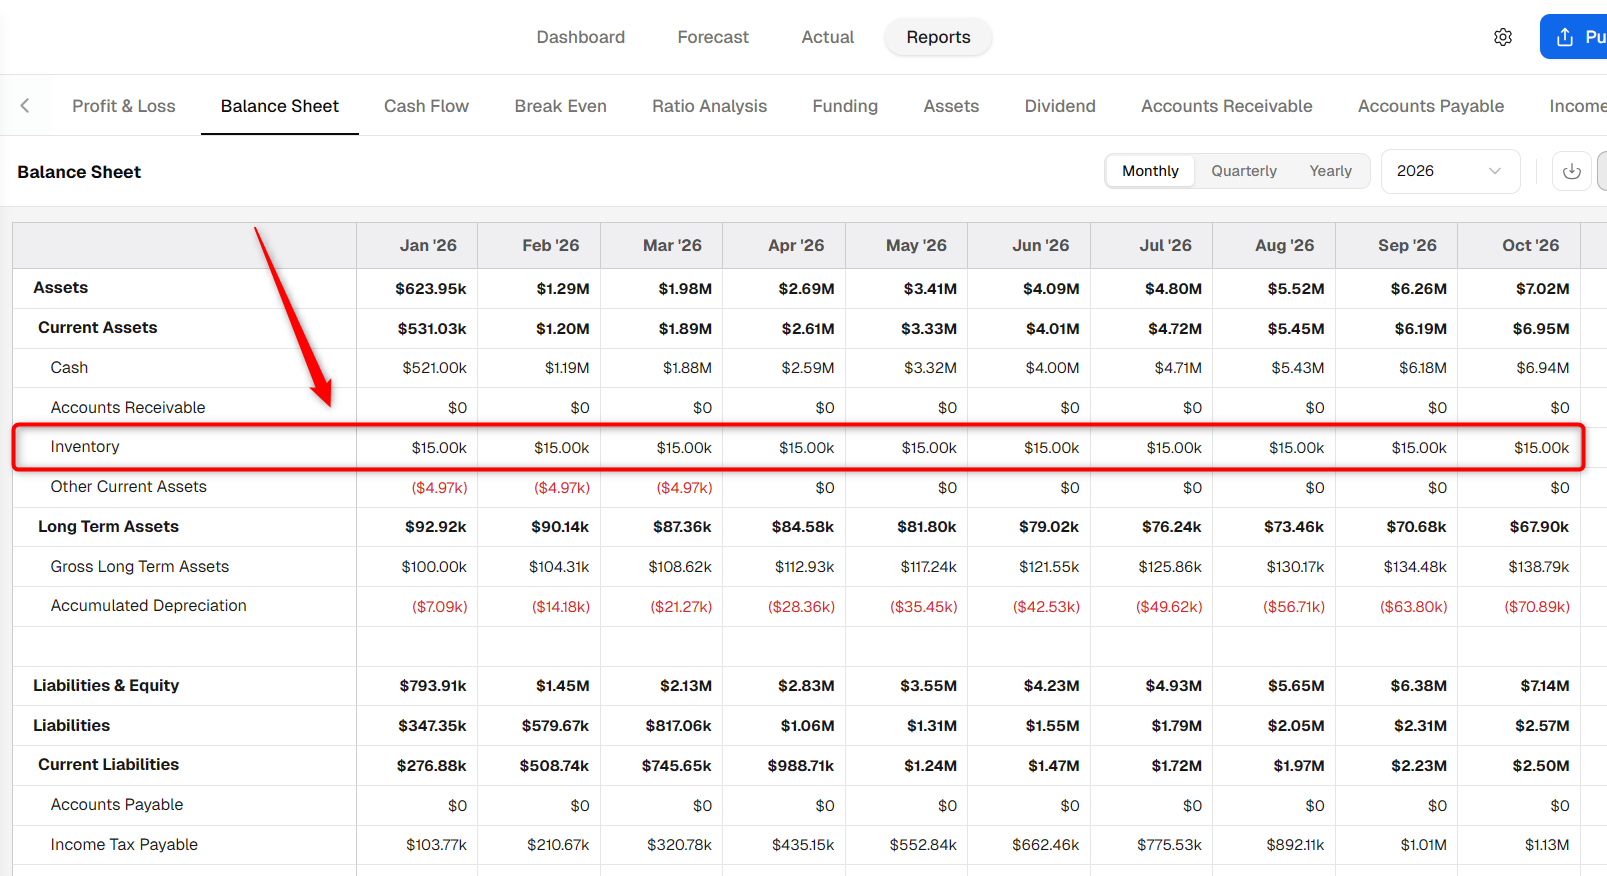The image size is (1607, 876).
Task: Select the Jan '26 column header
Action: click(428, 245)
